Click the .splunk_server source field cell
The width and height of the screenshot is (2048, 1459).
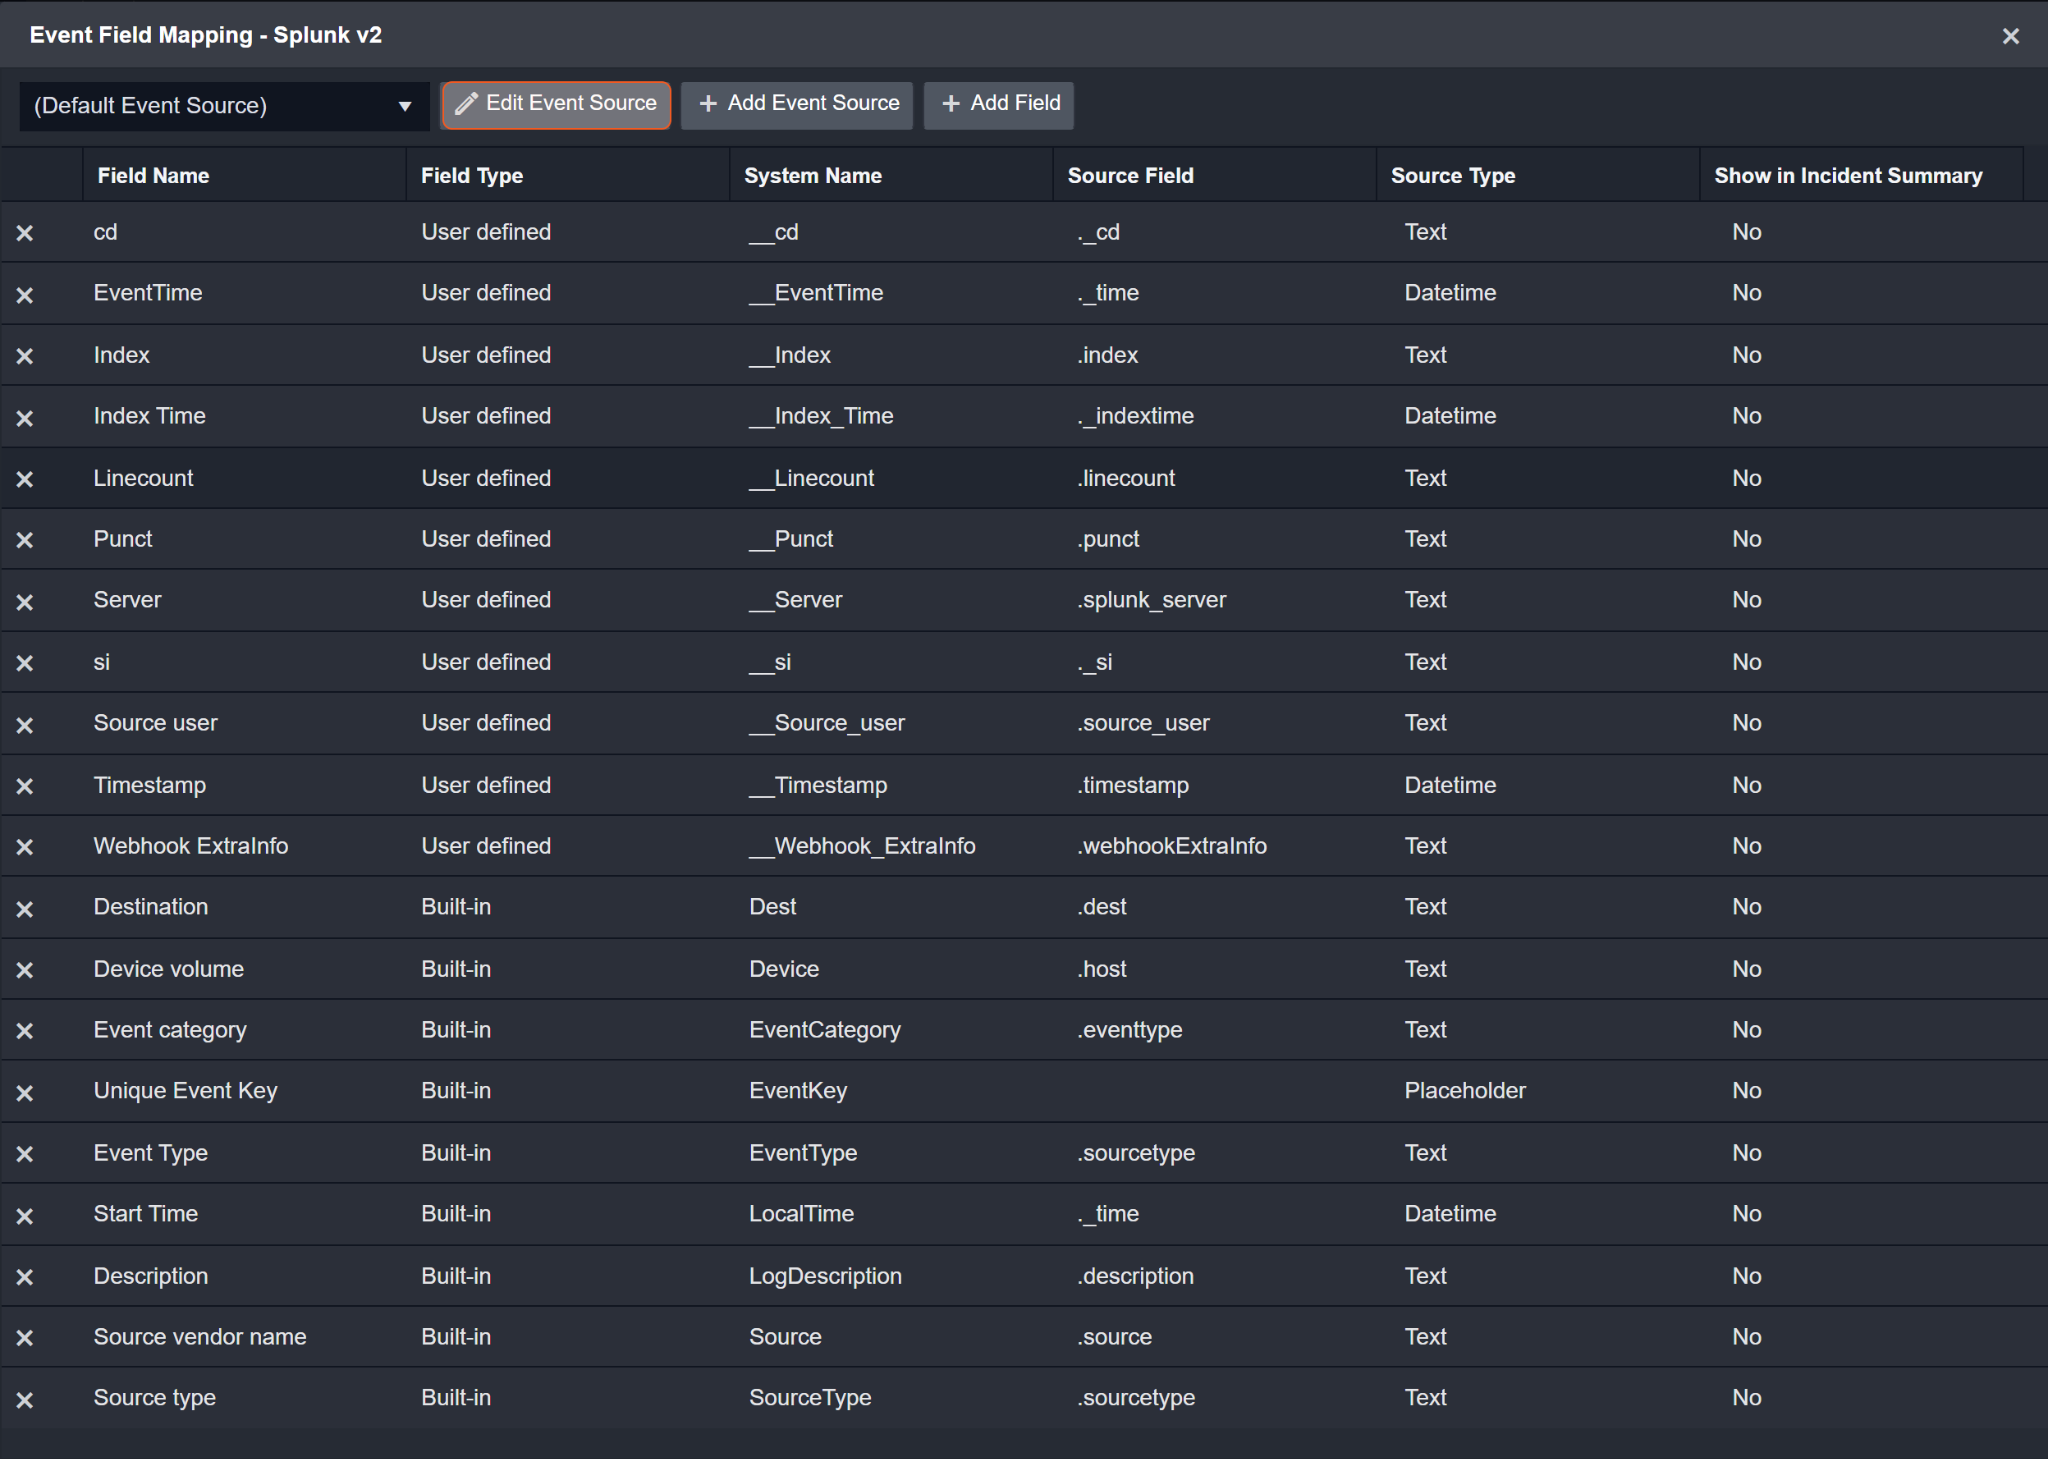tap(1151, 600)
